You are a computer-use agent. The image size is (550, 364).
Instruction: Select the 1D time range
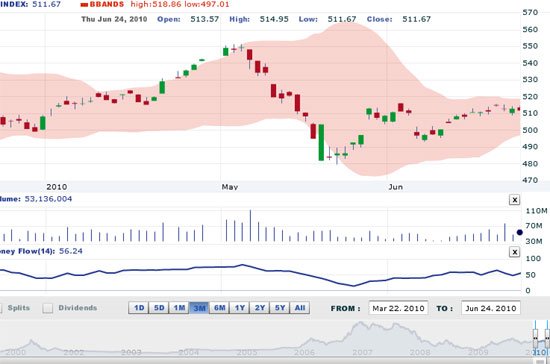coord(139,308)
